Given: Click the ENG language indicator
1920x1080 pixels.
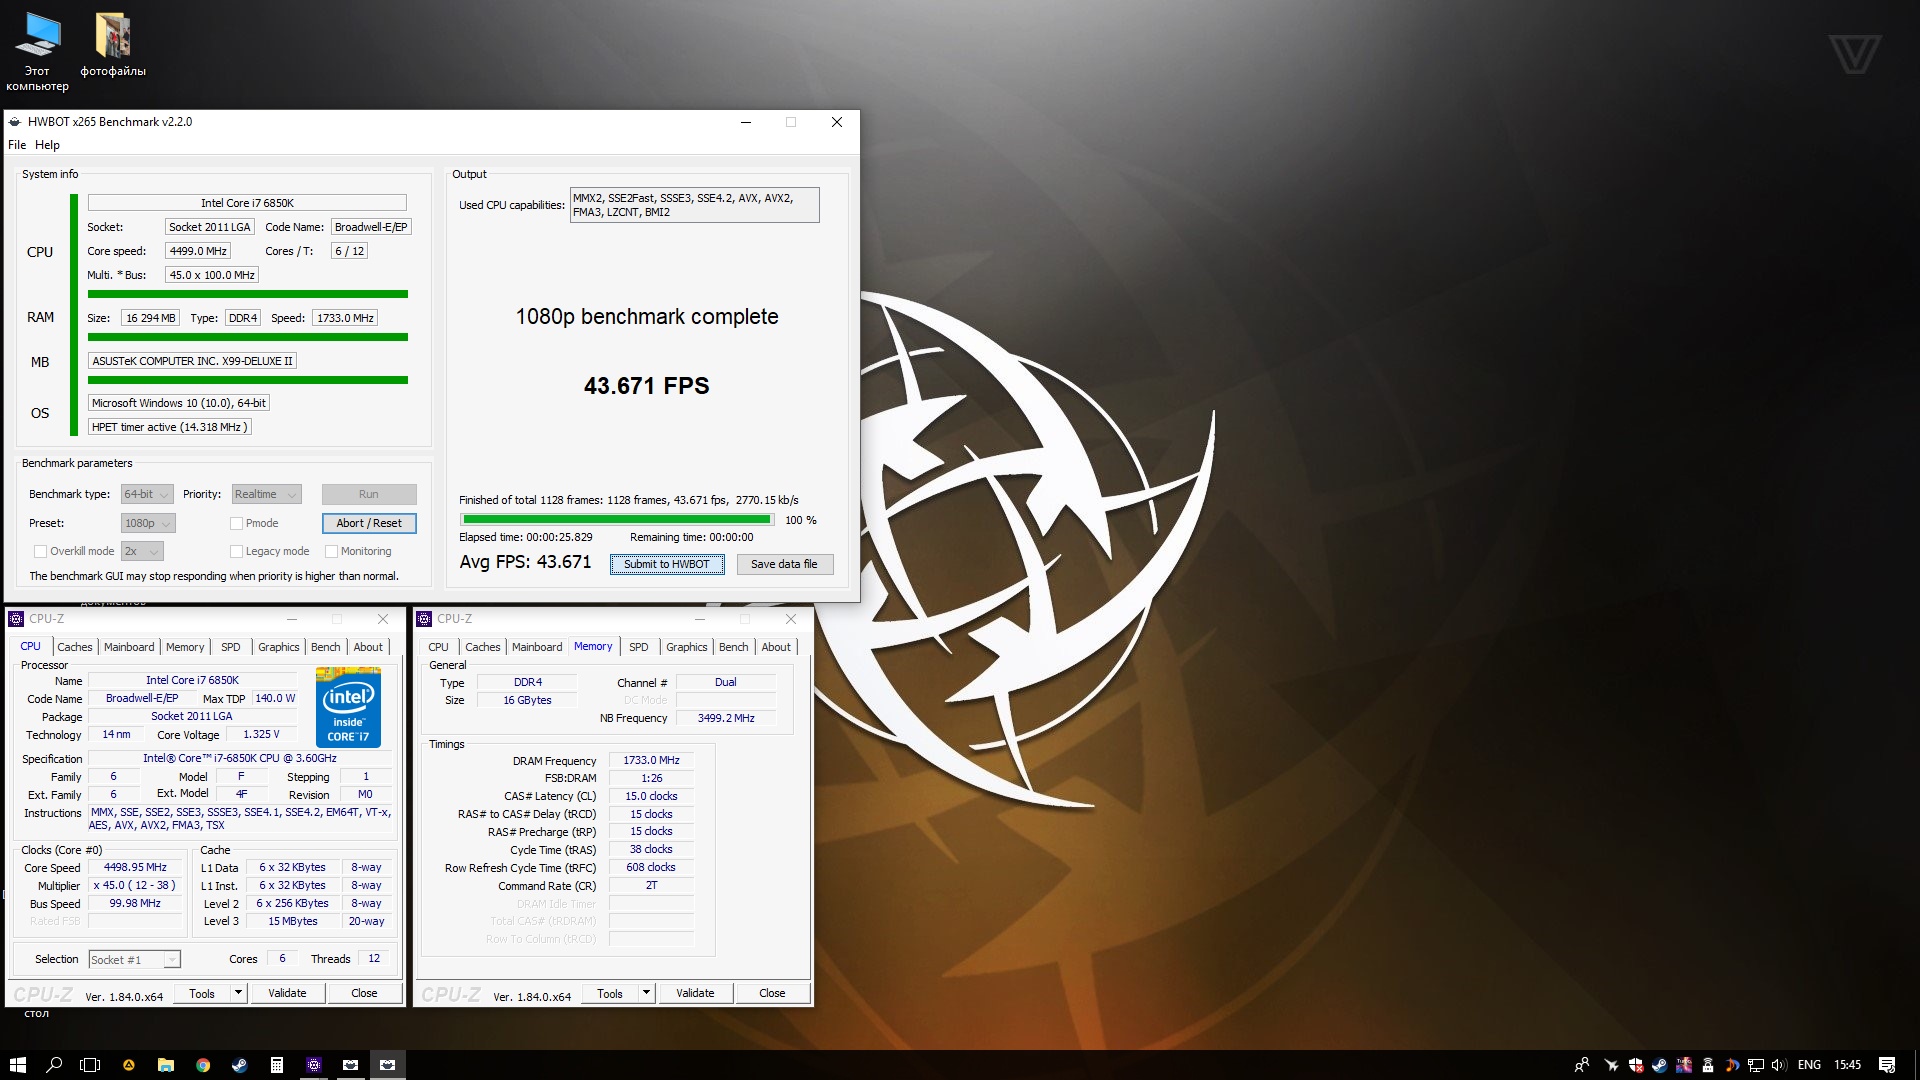Looking at the screenshot, I should pyautogui.click(x=1809, y=1065).
